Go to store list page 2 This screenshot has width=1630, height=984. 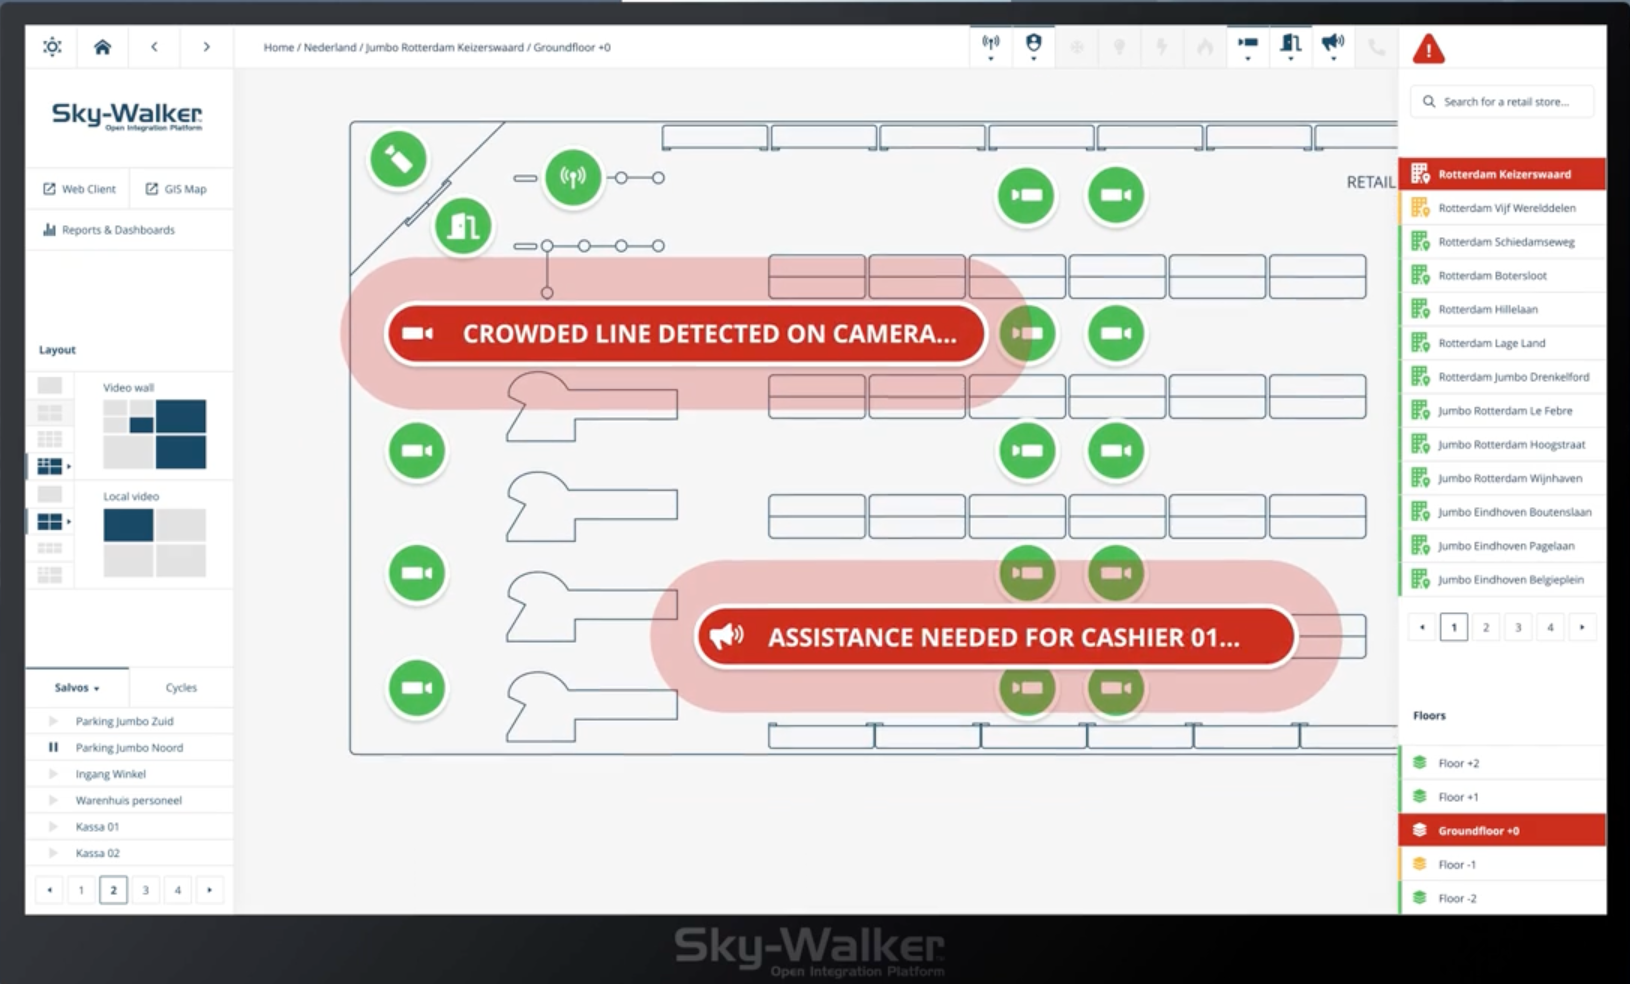pyautogui.click(x=1486, y=627)
